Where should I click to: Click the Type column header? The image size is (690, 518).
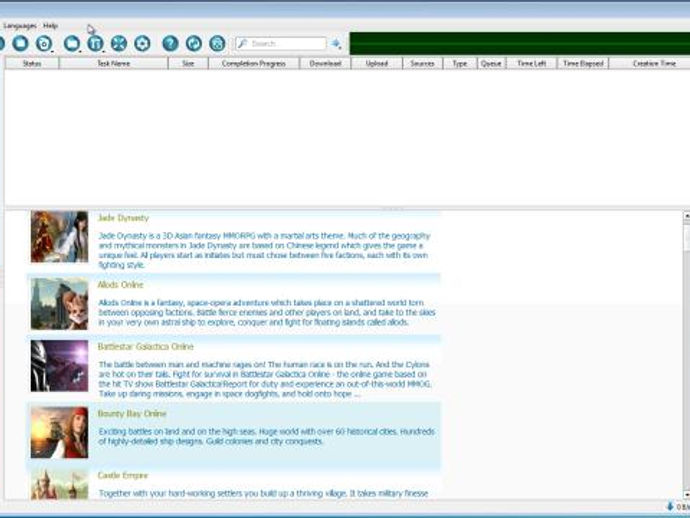pos(460,63)
